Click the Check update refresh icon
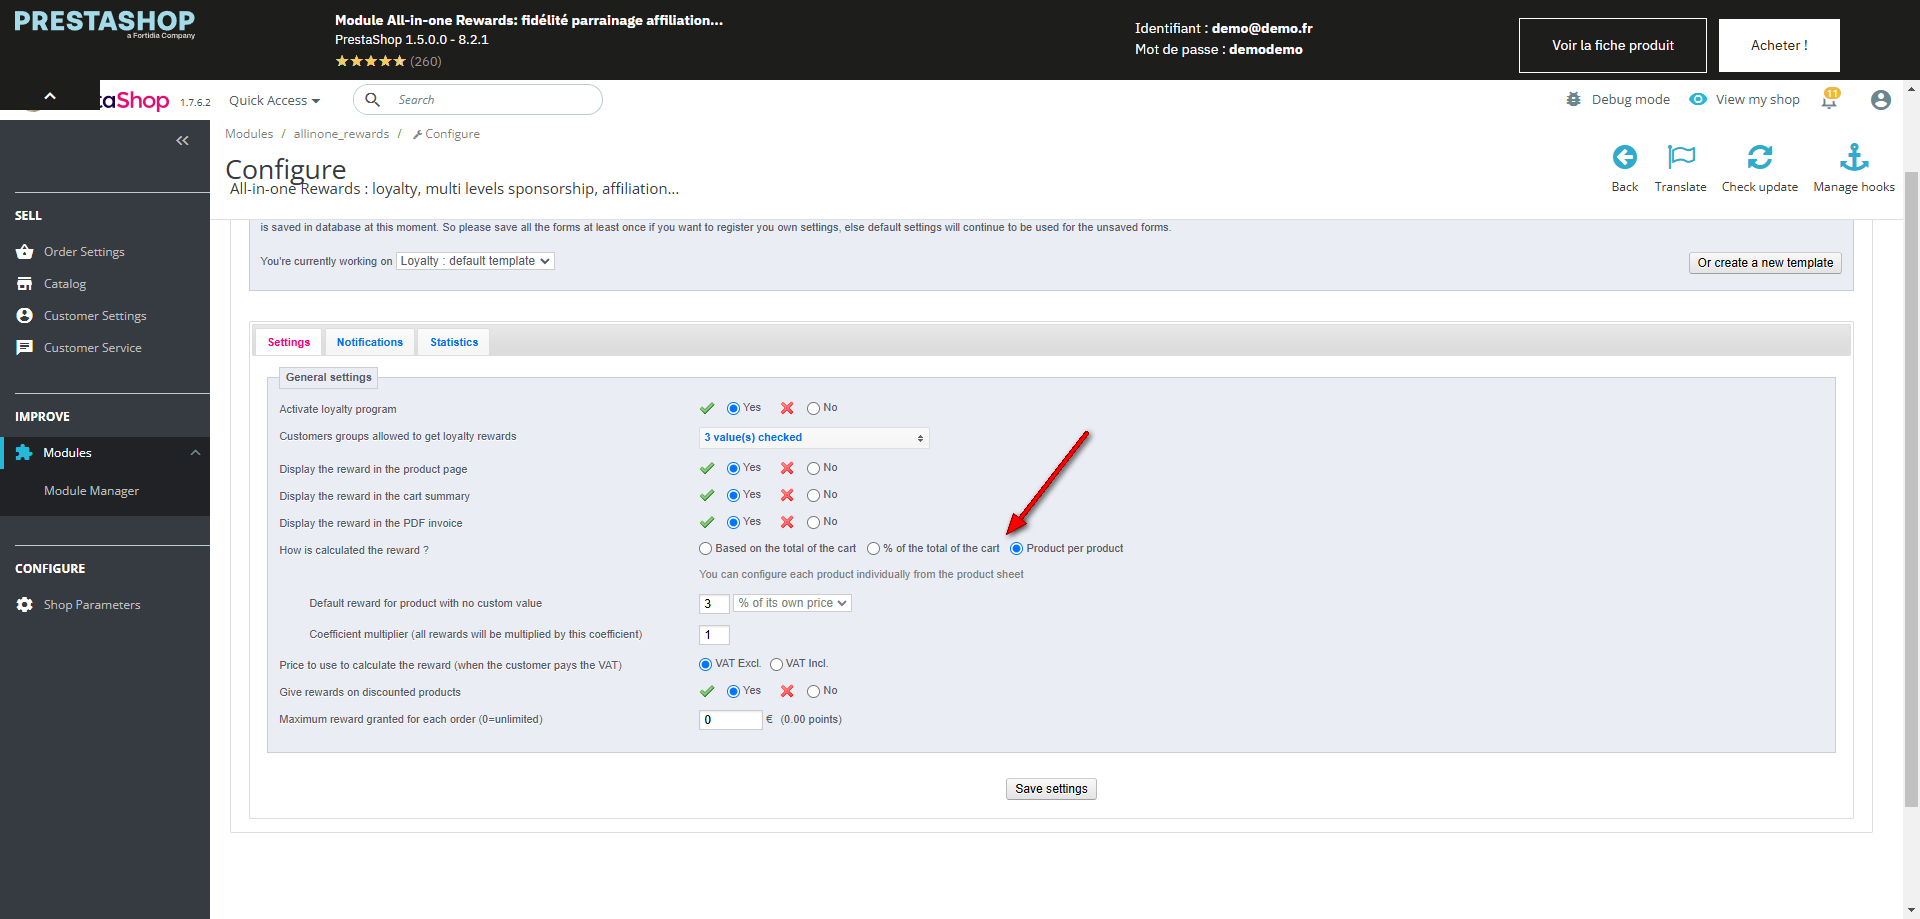The width and height of the screenshot is (1920, 919). [1760, 157]
